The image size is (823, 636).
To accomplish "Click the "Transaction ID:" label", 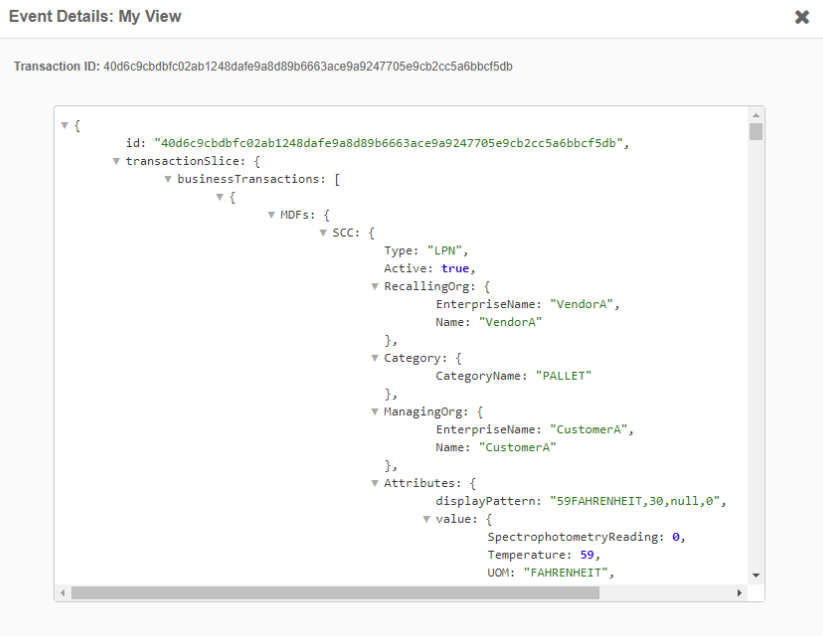I will [x=57, y=67].
